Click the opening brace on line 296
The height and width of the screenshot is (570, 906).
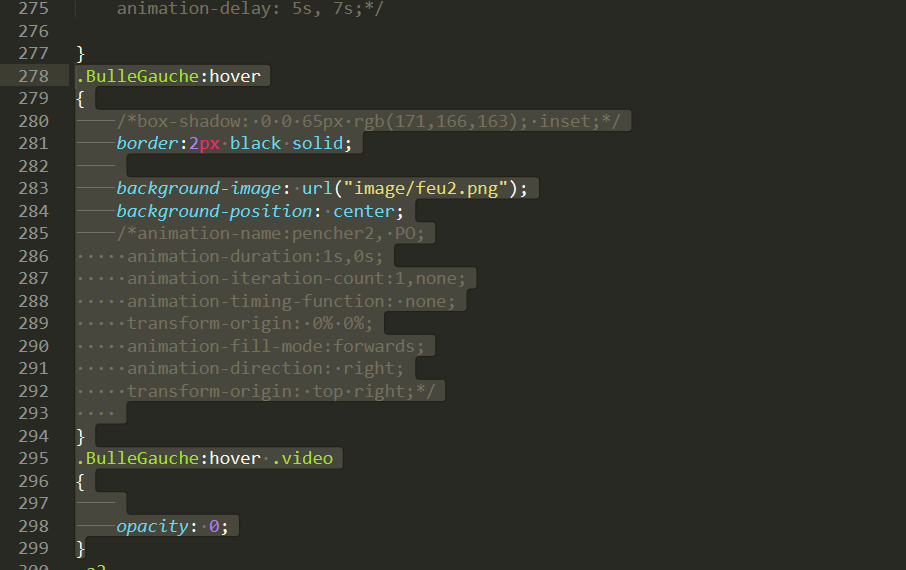pyautogui.click(x=81, y=482)
